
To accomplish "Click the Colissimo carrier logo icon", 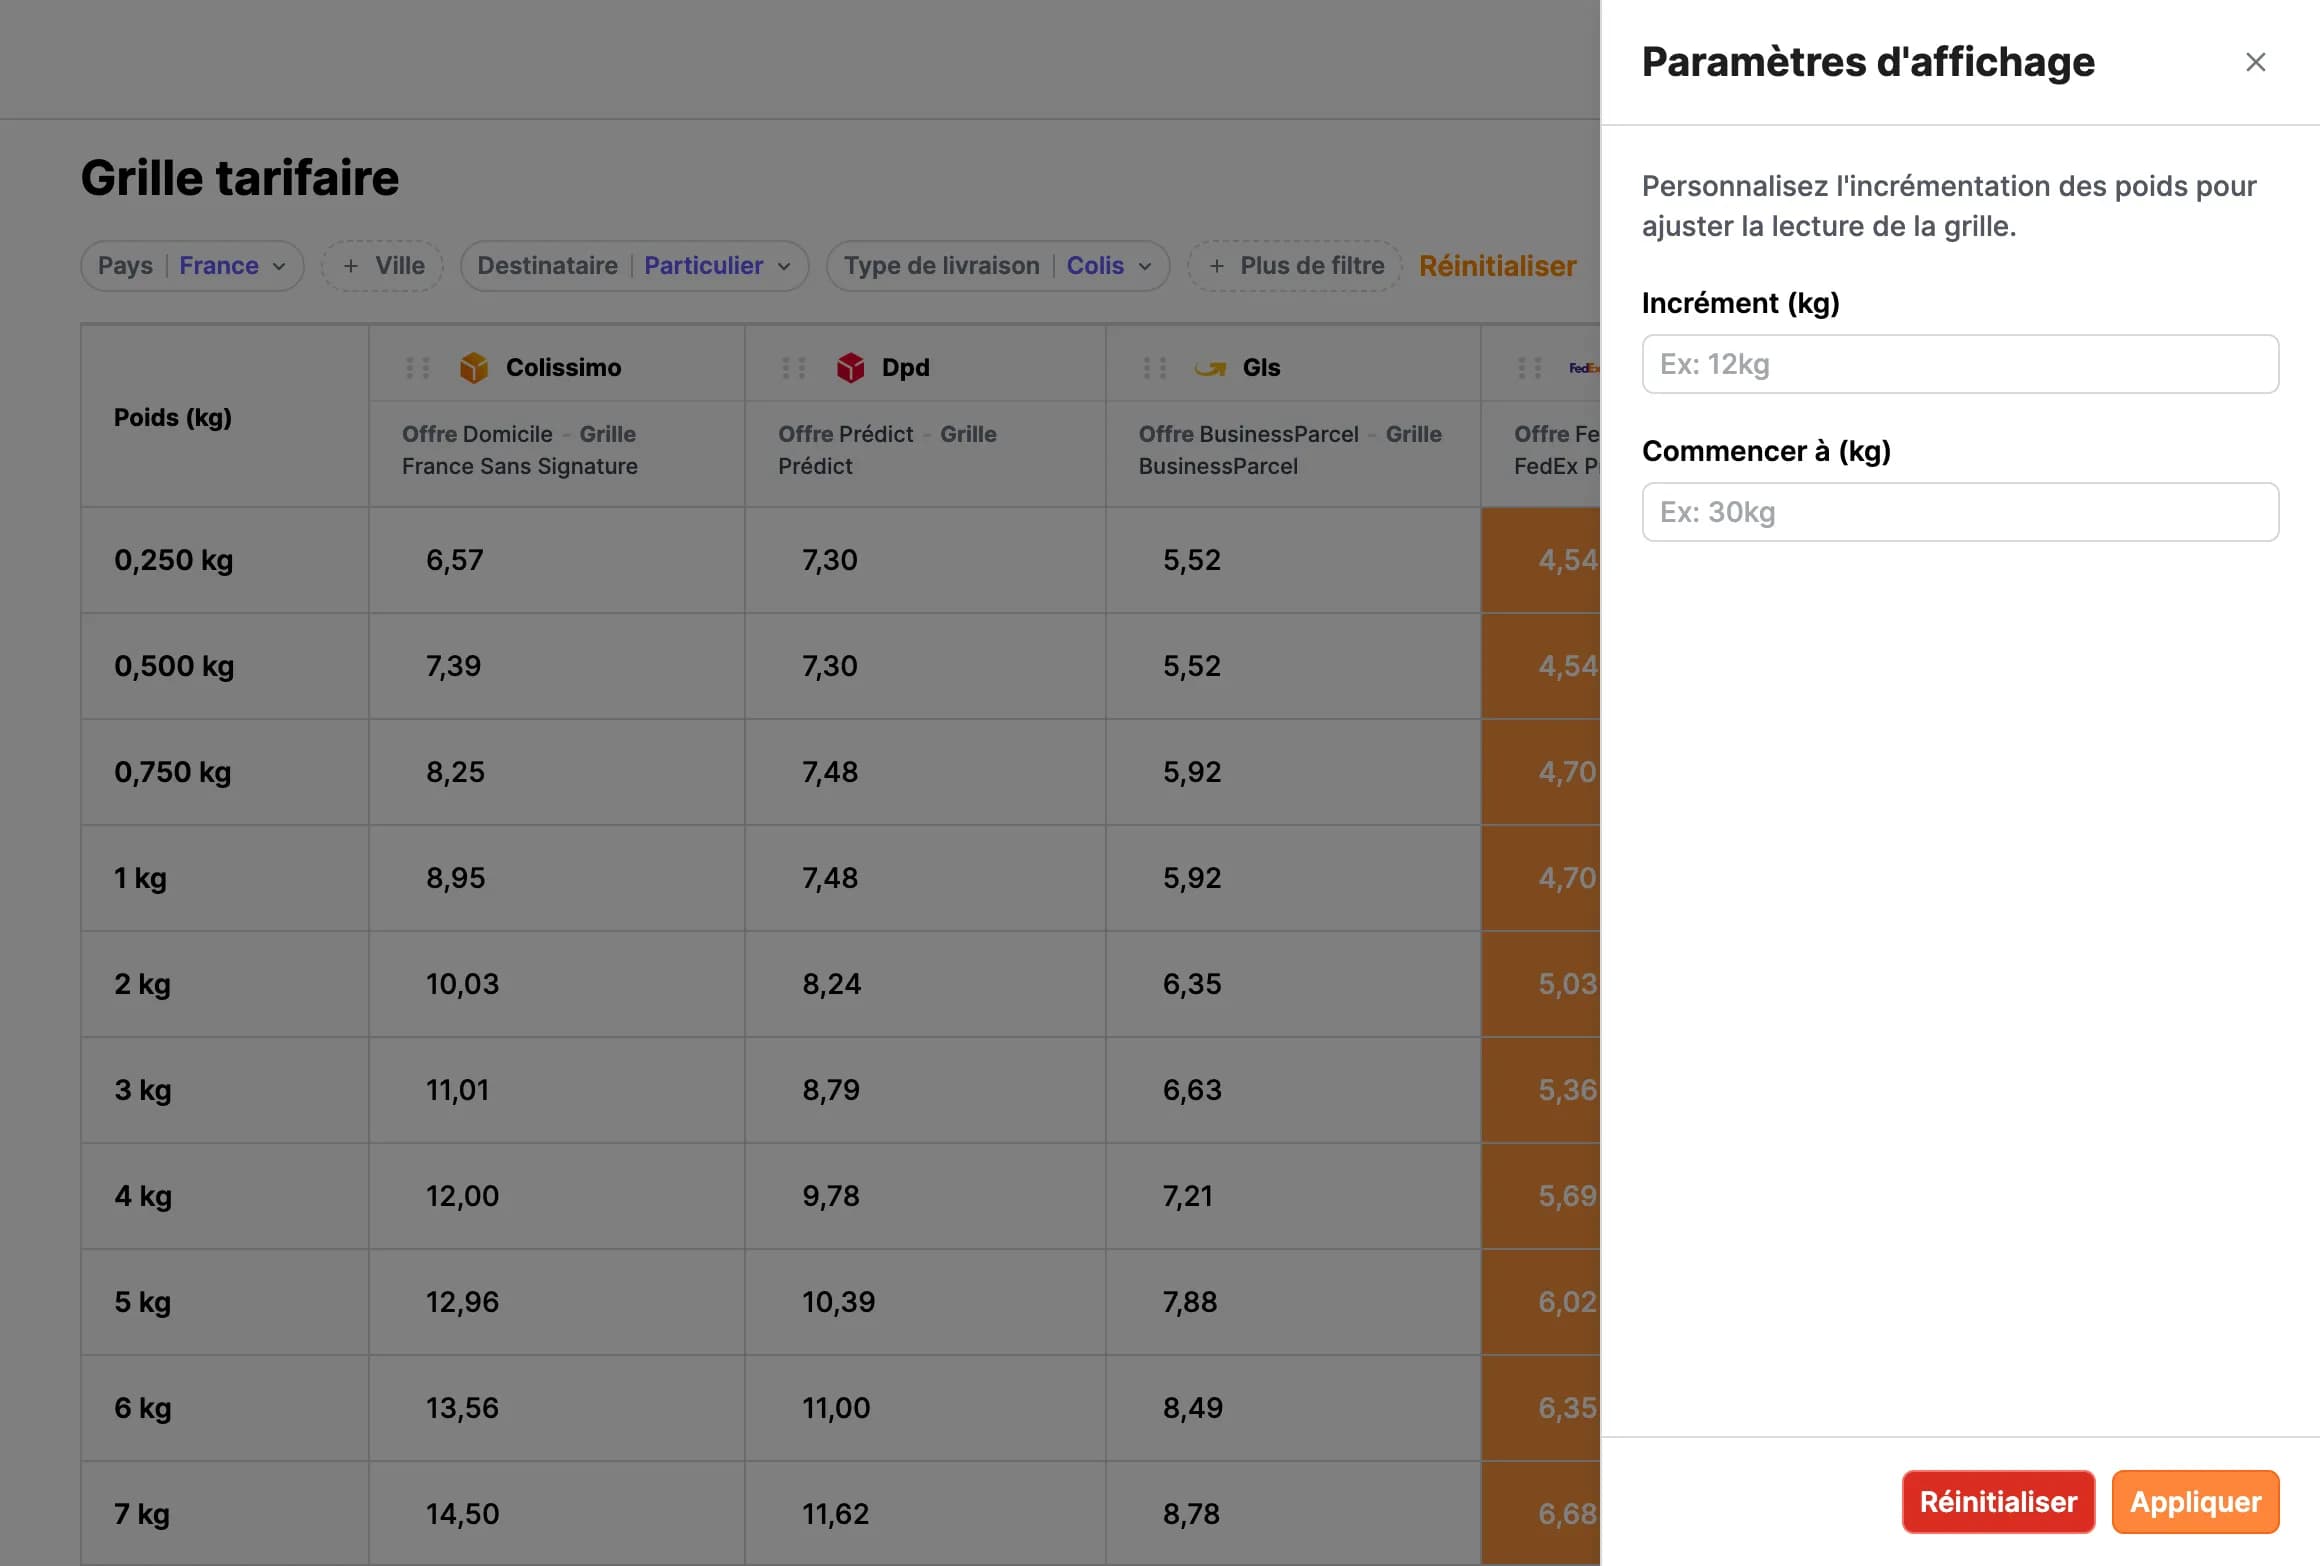I will point(474,368).
